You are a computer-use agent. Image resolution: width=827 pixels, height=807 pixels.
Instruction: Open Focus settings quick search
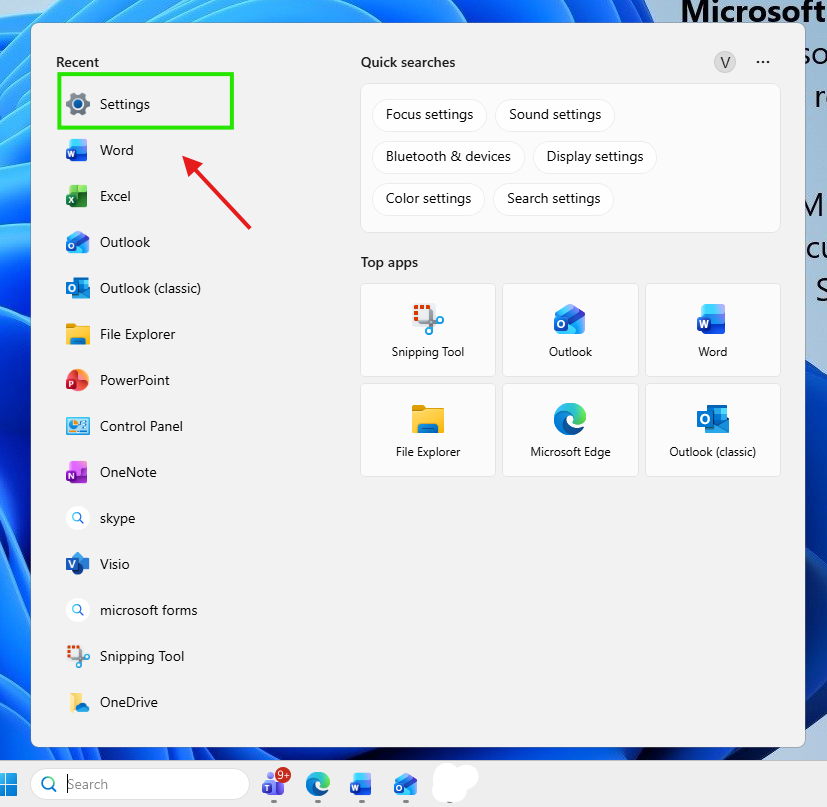(x=429, y=115)
